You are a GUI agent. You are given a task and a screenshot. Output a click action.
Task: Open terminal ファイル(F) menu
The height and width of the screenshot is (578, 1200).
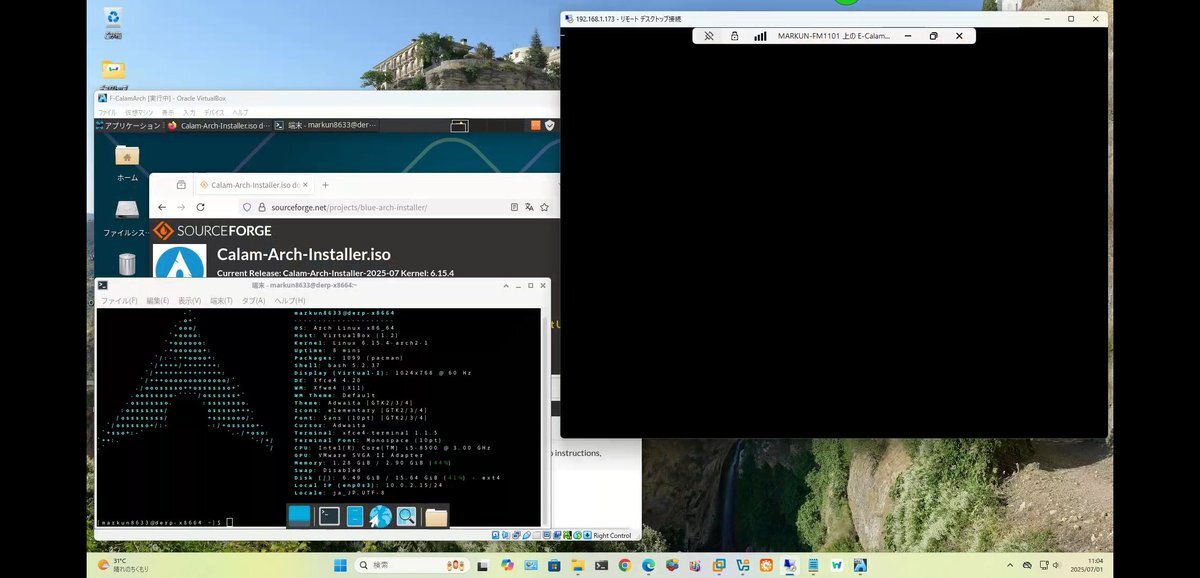[x=119, y=301]
